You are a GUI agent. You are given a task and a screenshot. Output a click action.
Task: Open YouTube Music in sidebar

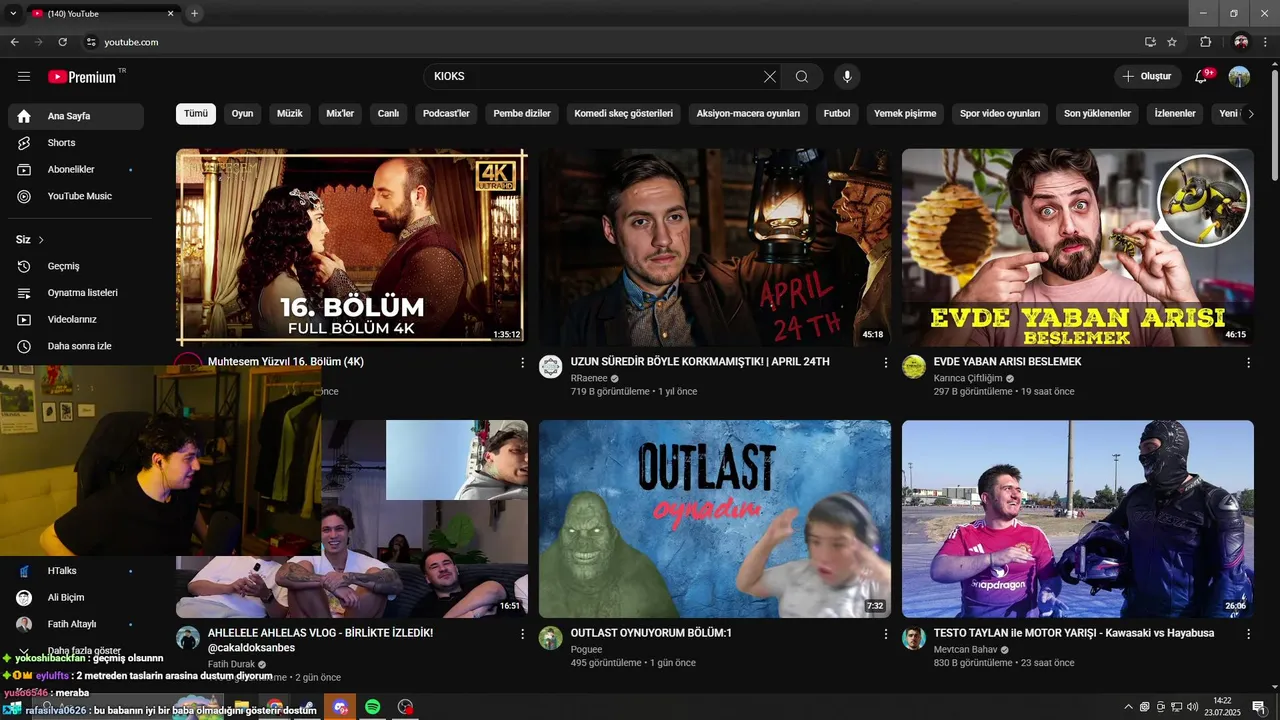[76, 196]
